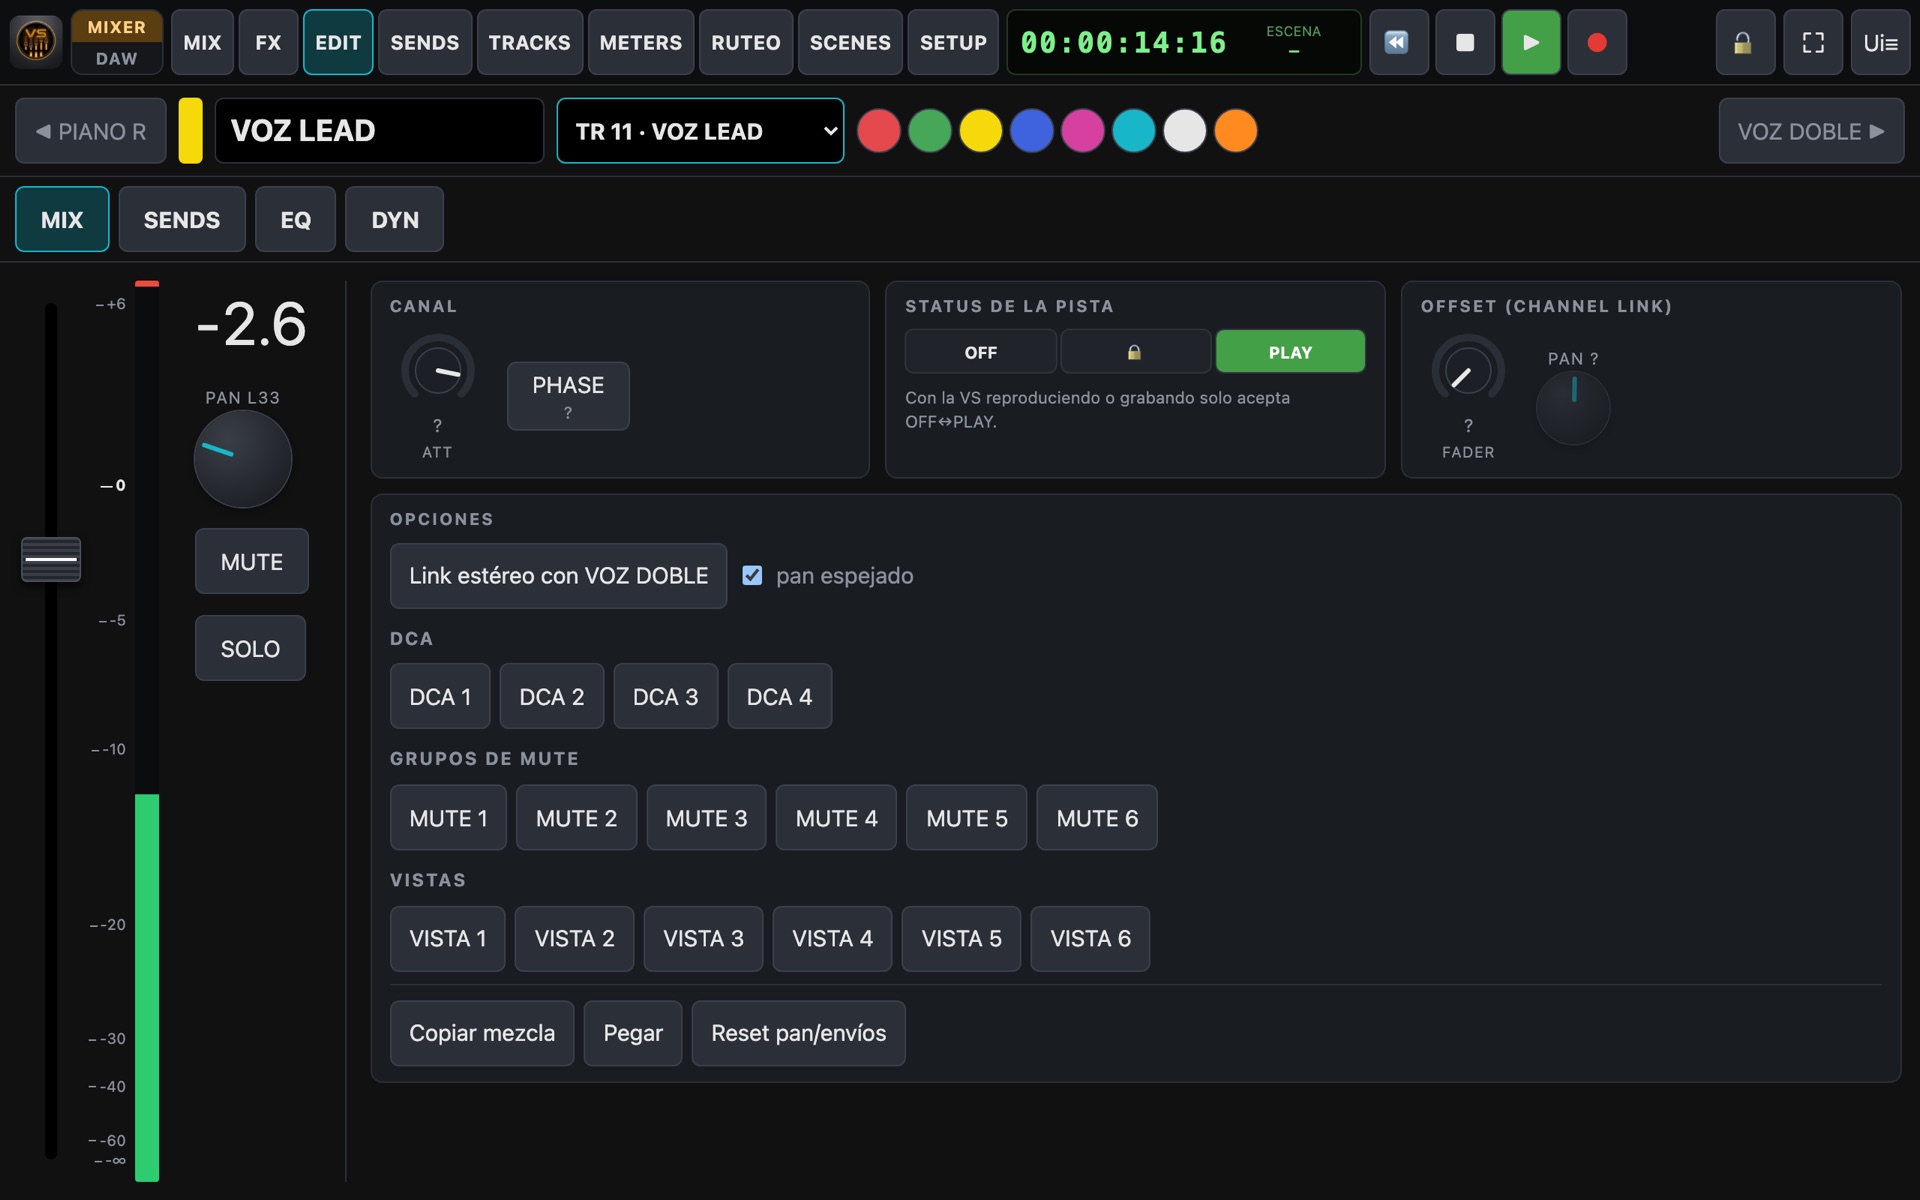Image resolution: width=1920 pixels, height=1200 pixels.
Task: Set track status to OFF
Action: point(980,352)
